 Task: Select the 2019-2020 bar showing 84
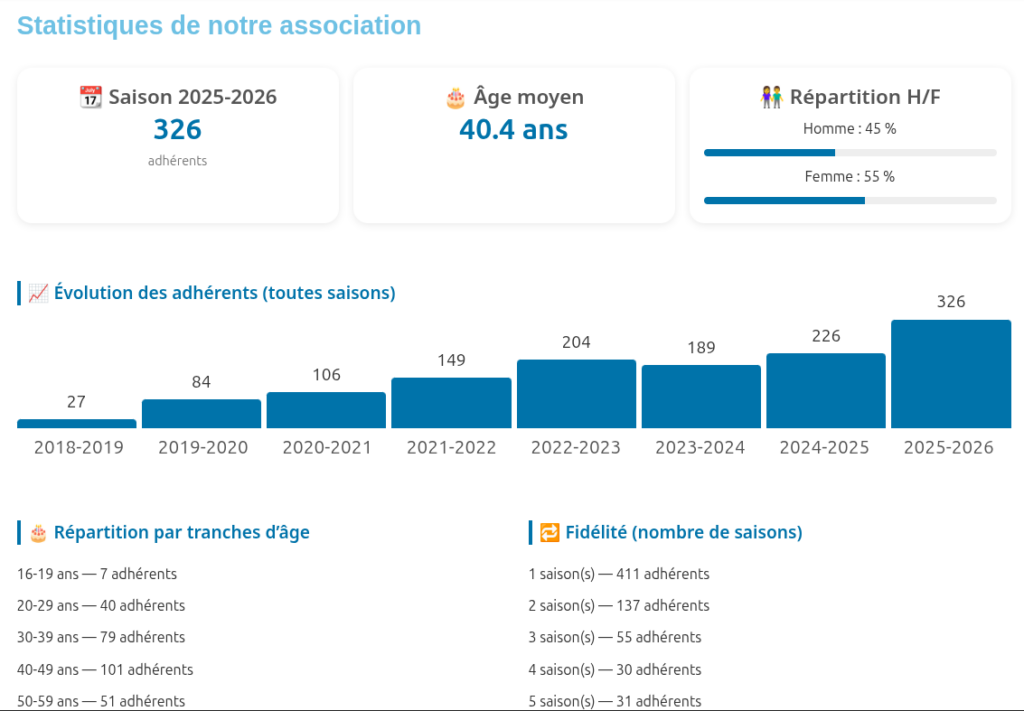tap(201, 414)
